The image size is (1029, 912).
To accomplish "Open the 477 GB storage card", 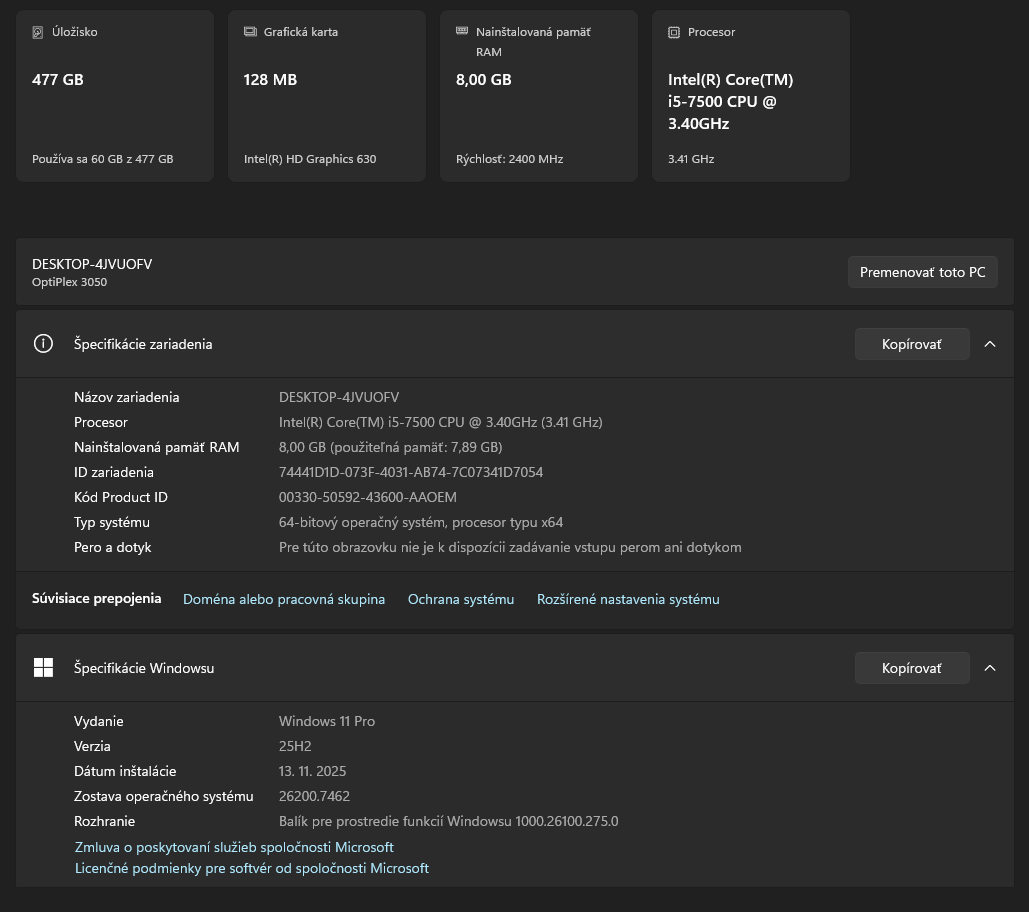I will pyautogui.click(x=115, y=96).
